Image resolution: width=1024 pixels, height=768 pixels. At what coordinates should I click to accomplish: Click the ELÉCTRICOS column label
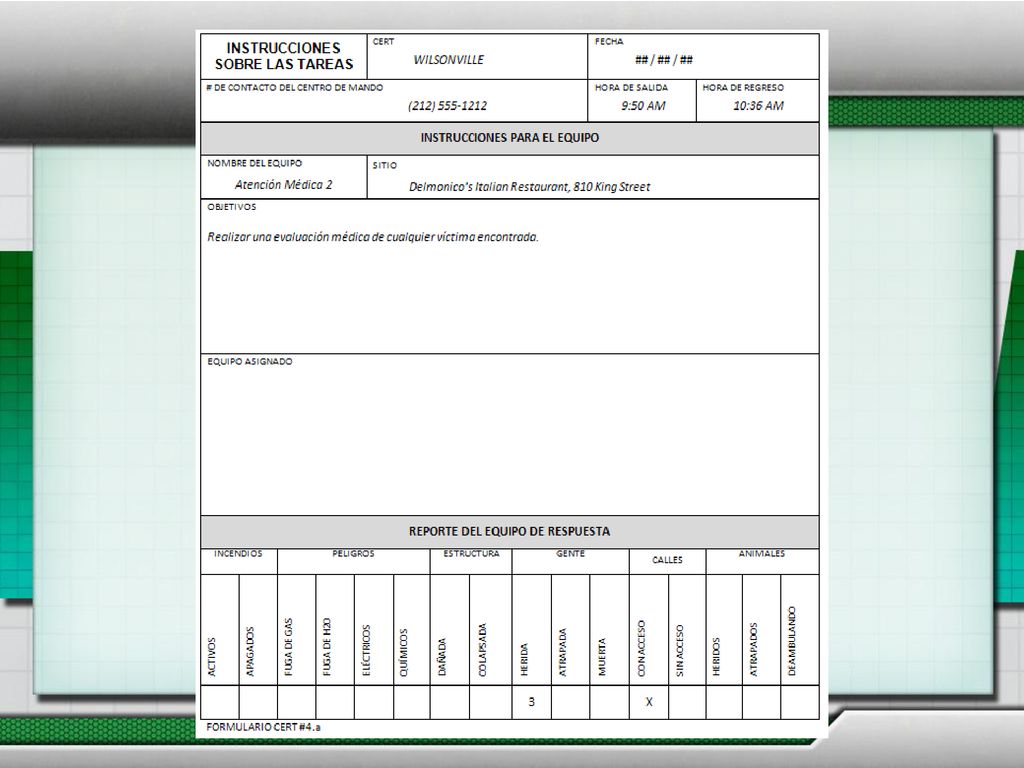tap(366, 650)
